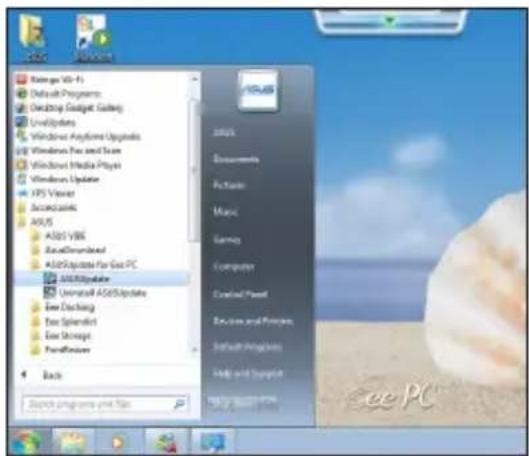529x456 pixels.
Task: Open Music from the right pane
Action: (x=225, y=212)
